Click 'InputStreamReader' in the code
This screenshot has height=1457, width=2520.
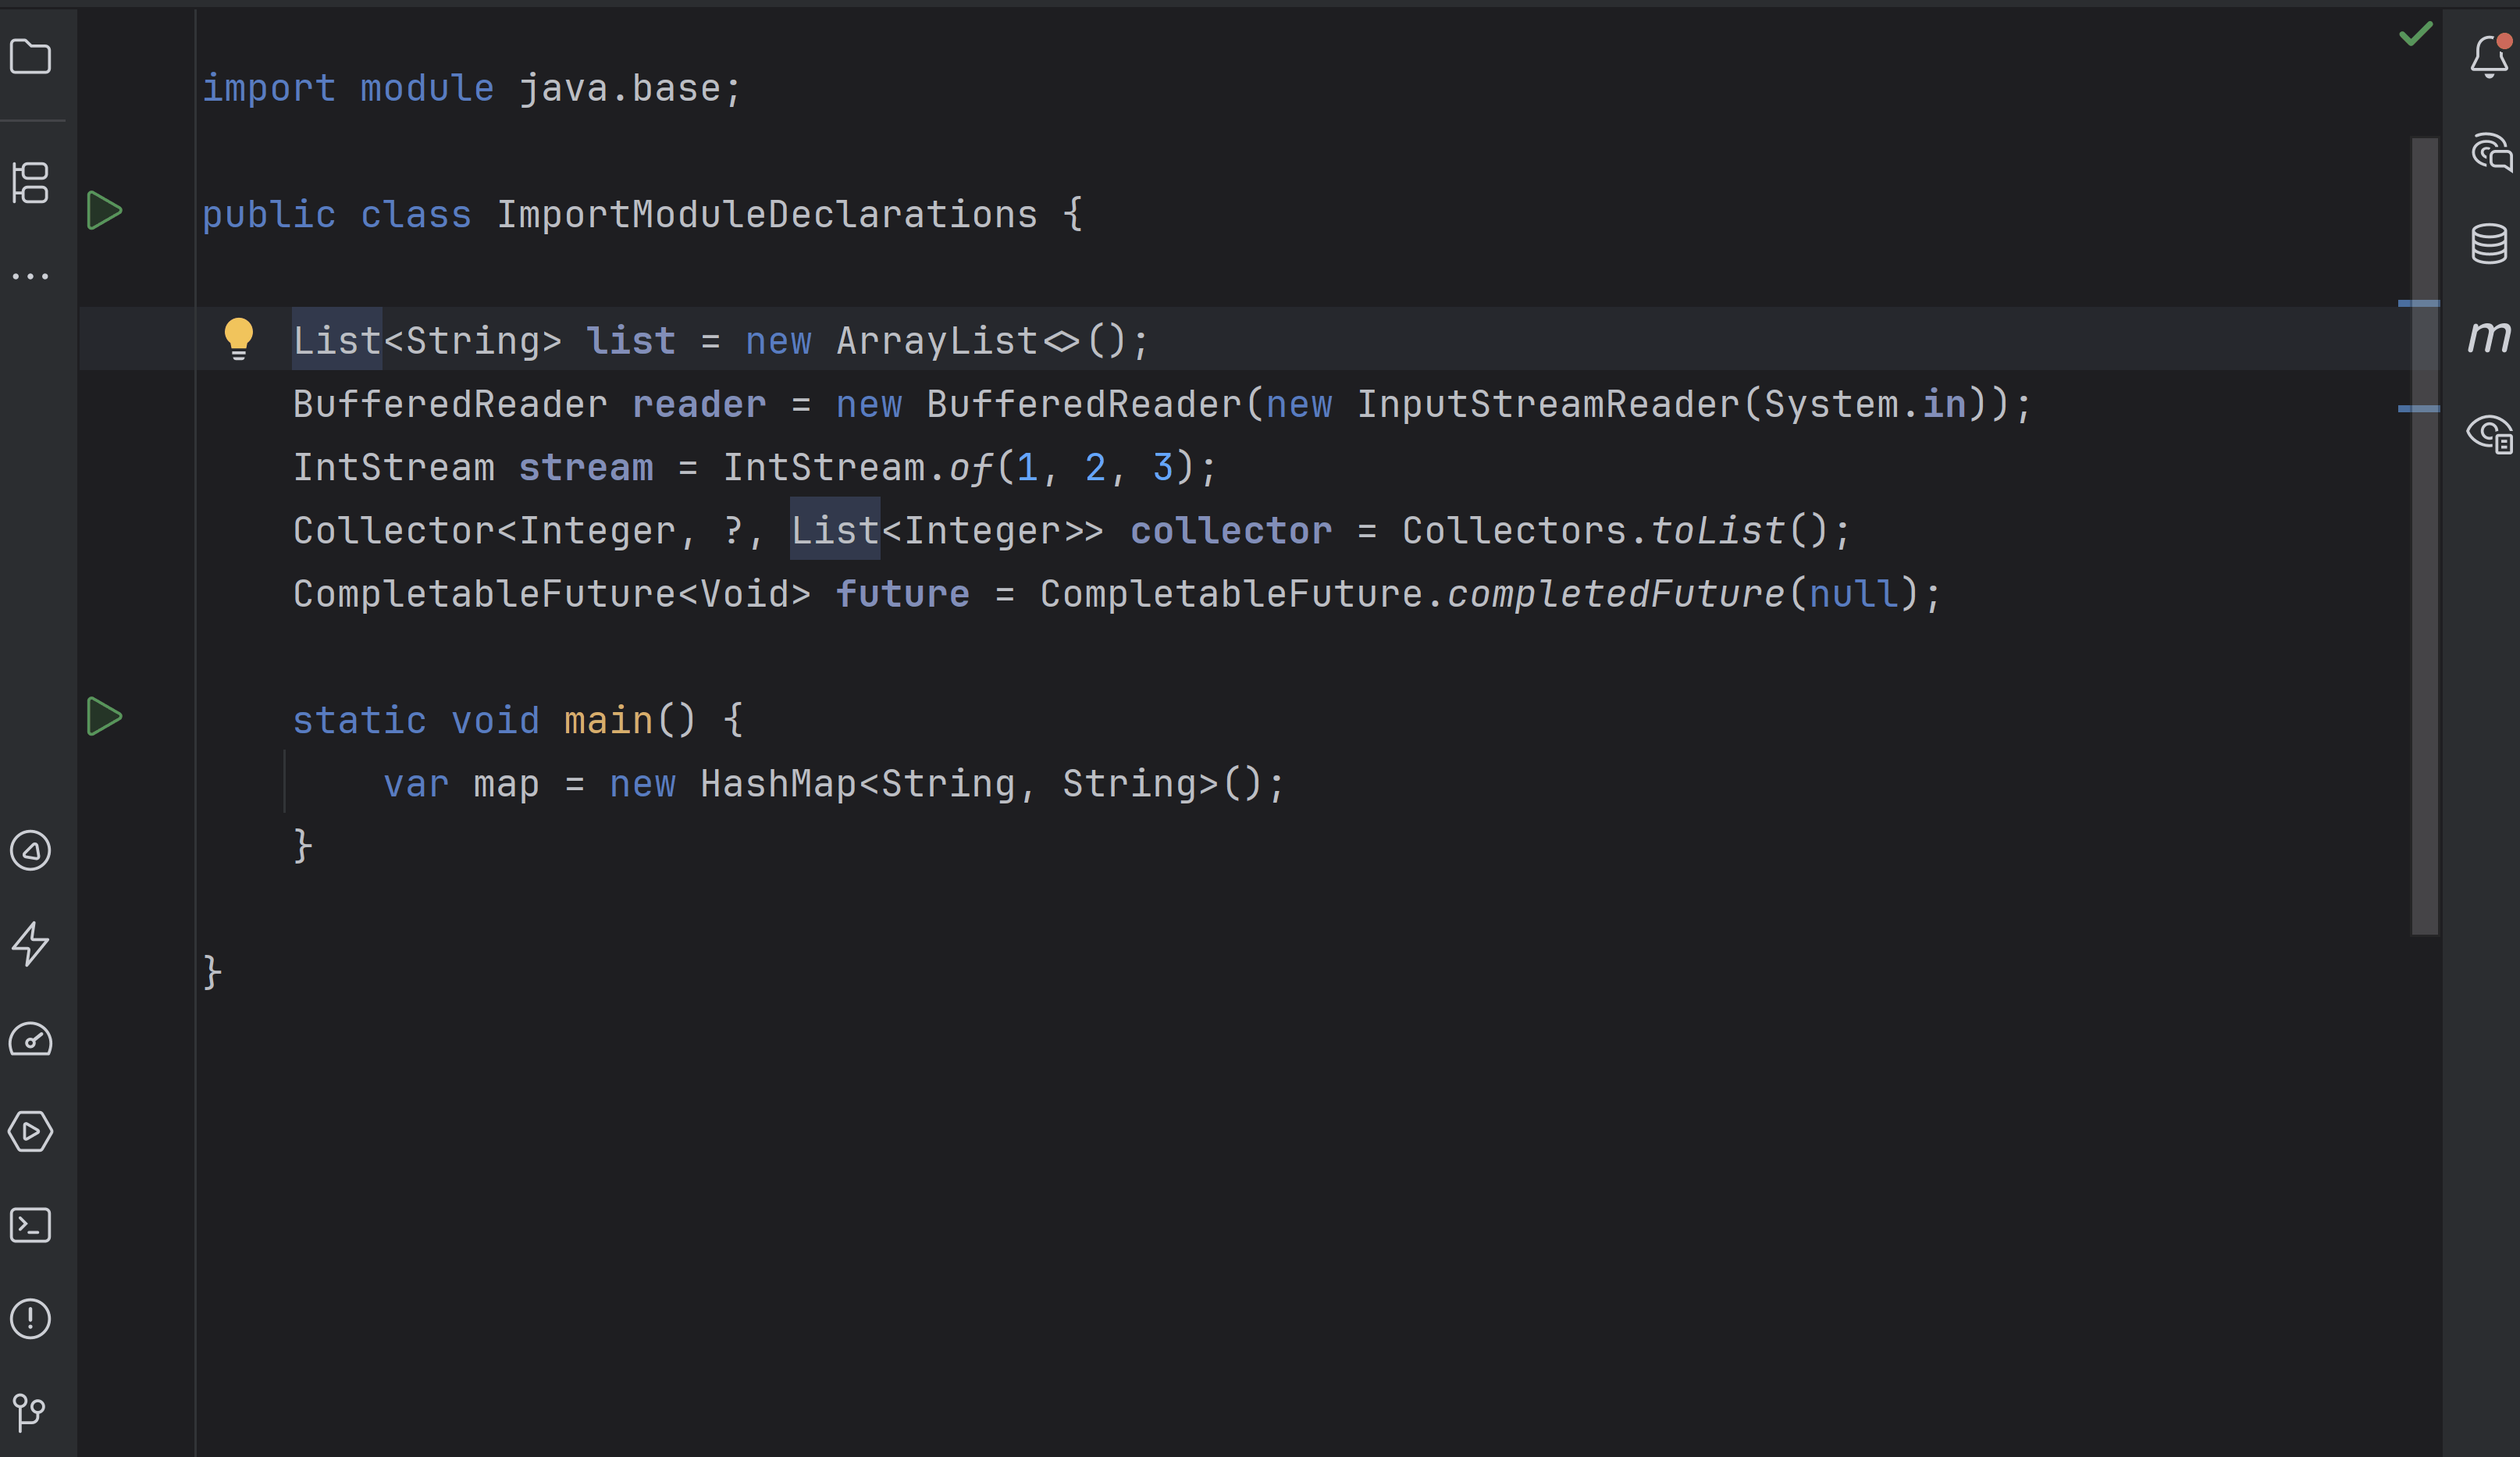(x=1548, y=404)
